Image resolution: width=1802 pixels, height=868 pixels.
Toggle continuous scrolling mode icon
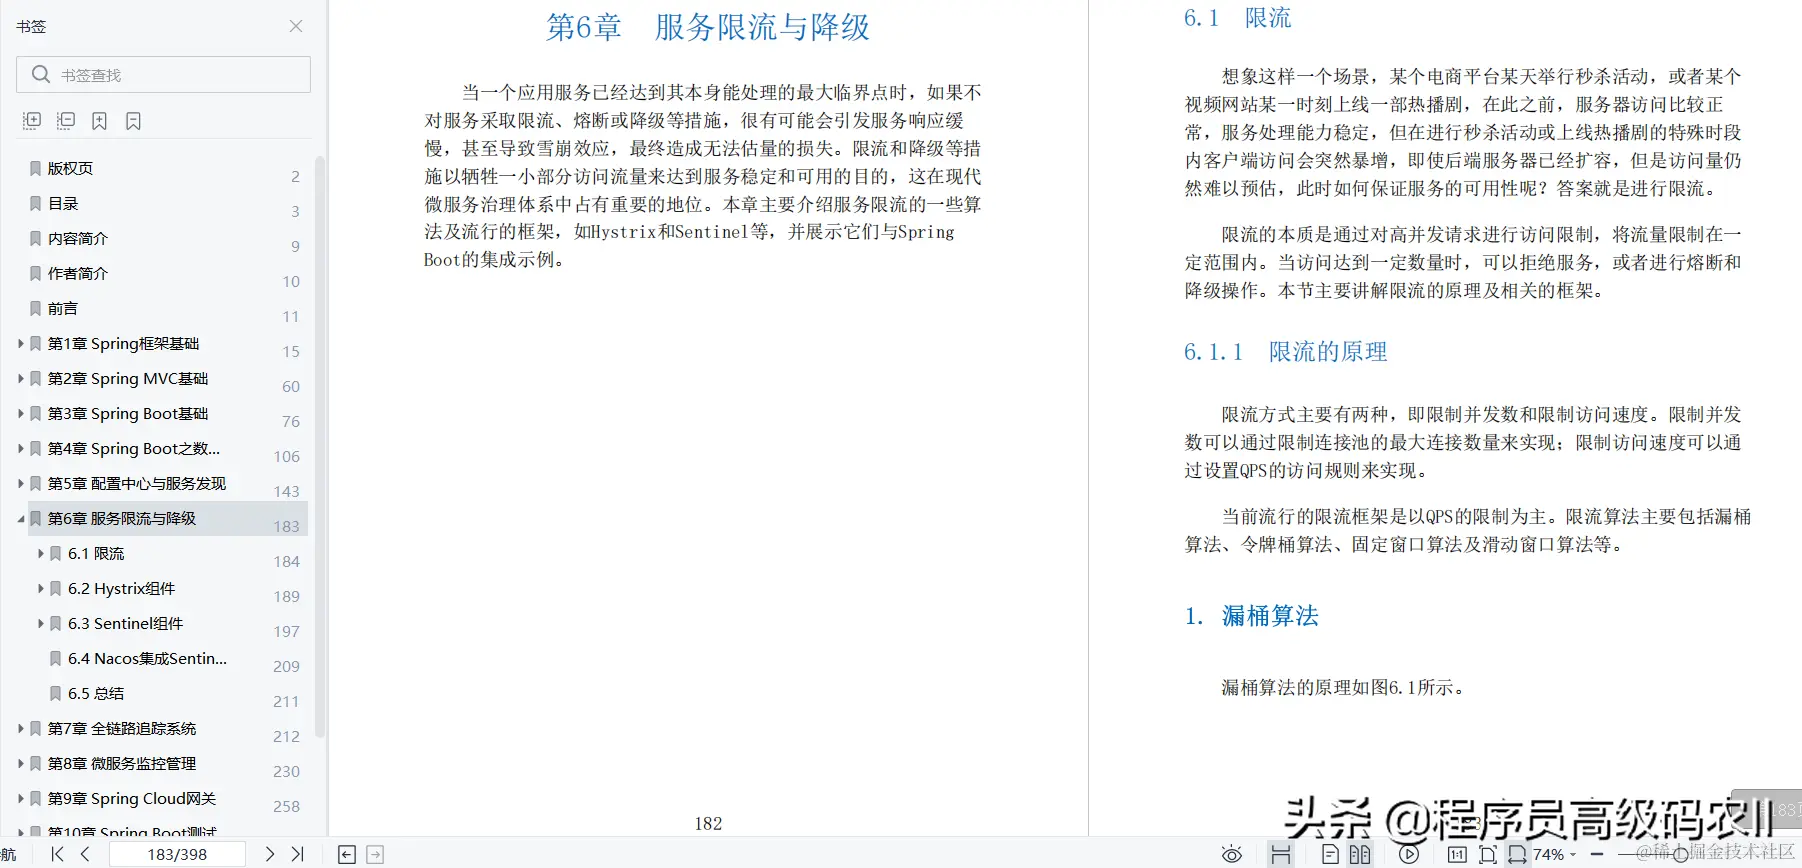[x=1281, y=854]
